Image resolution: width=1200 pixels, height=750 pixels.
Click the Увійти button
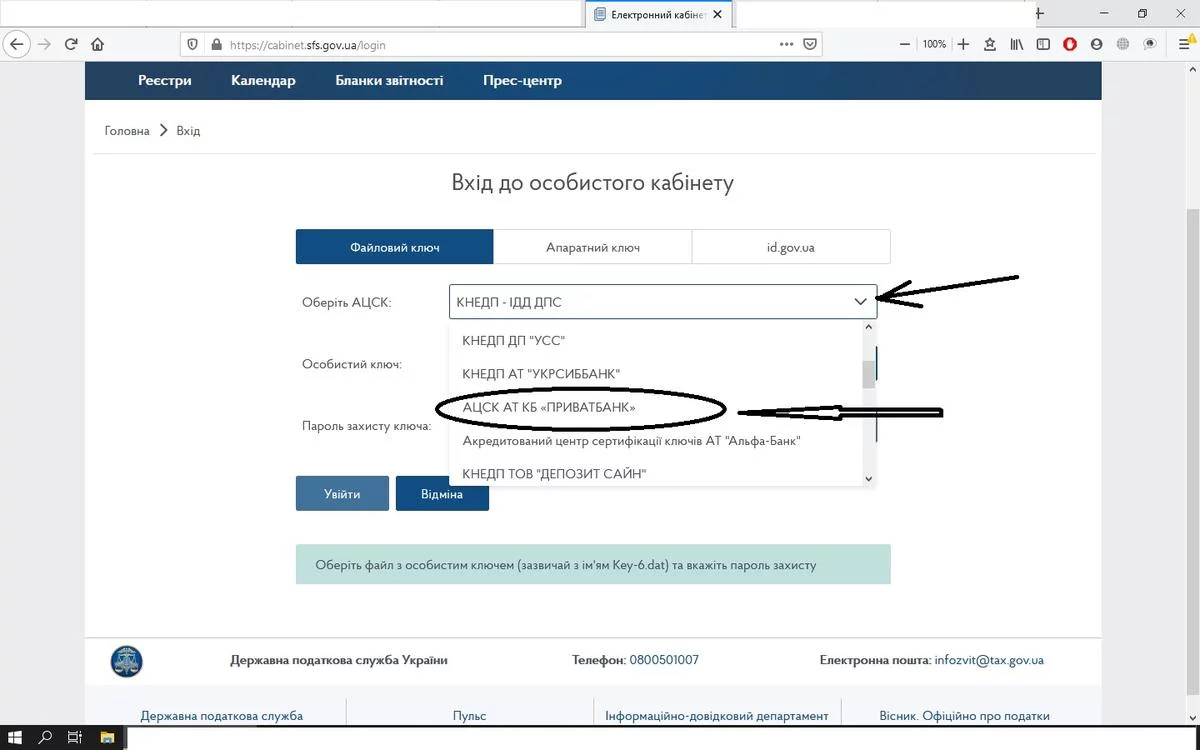tap(342, 494)
